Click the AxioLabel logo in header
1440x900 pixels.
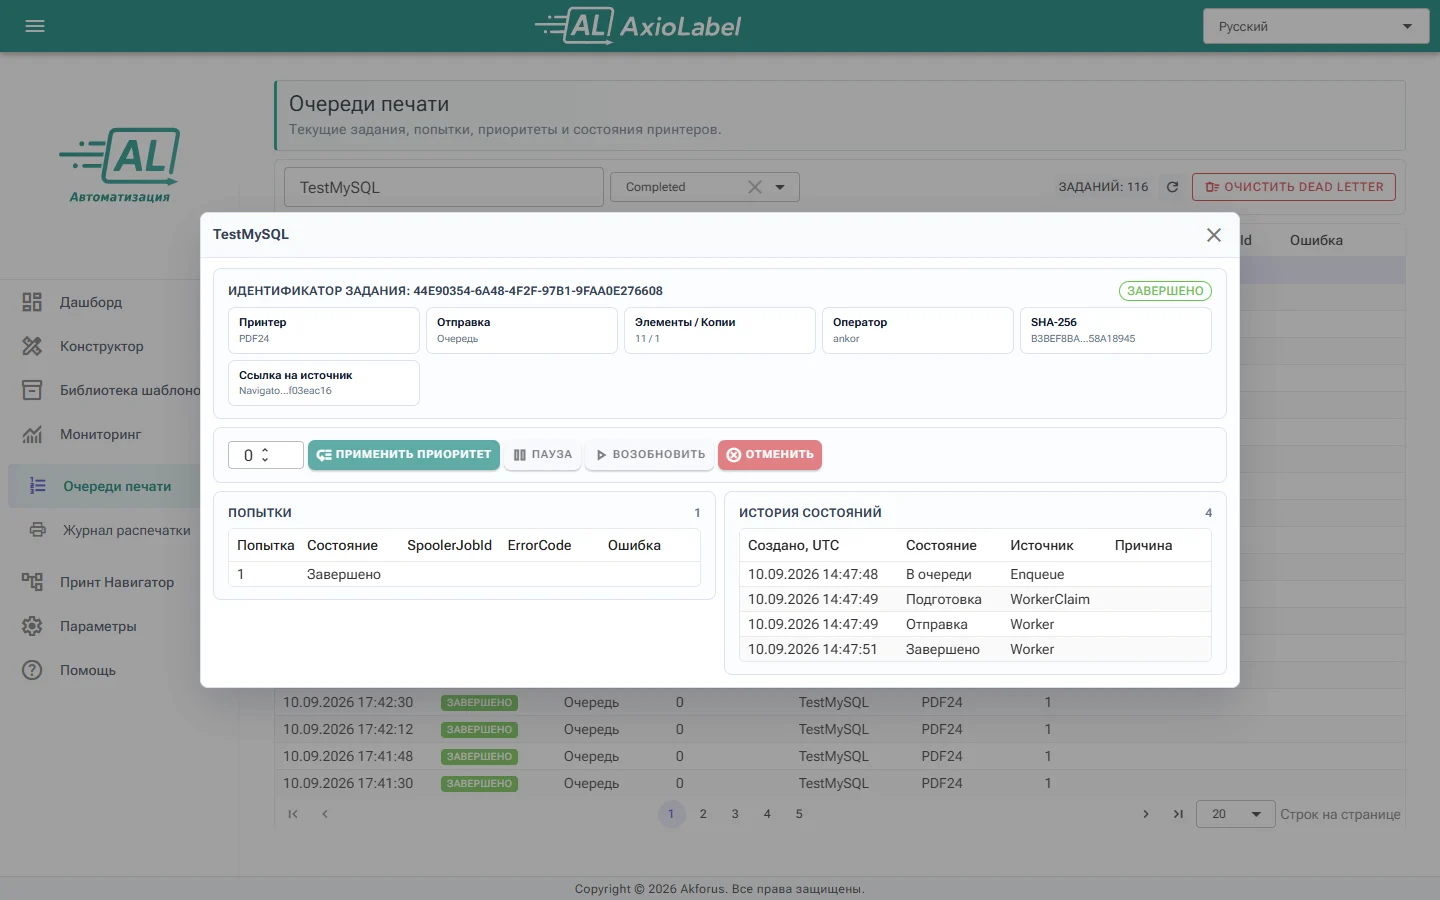(638, 26)
